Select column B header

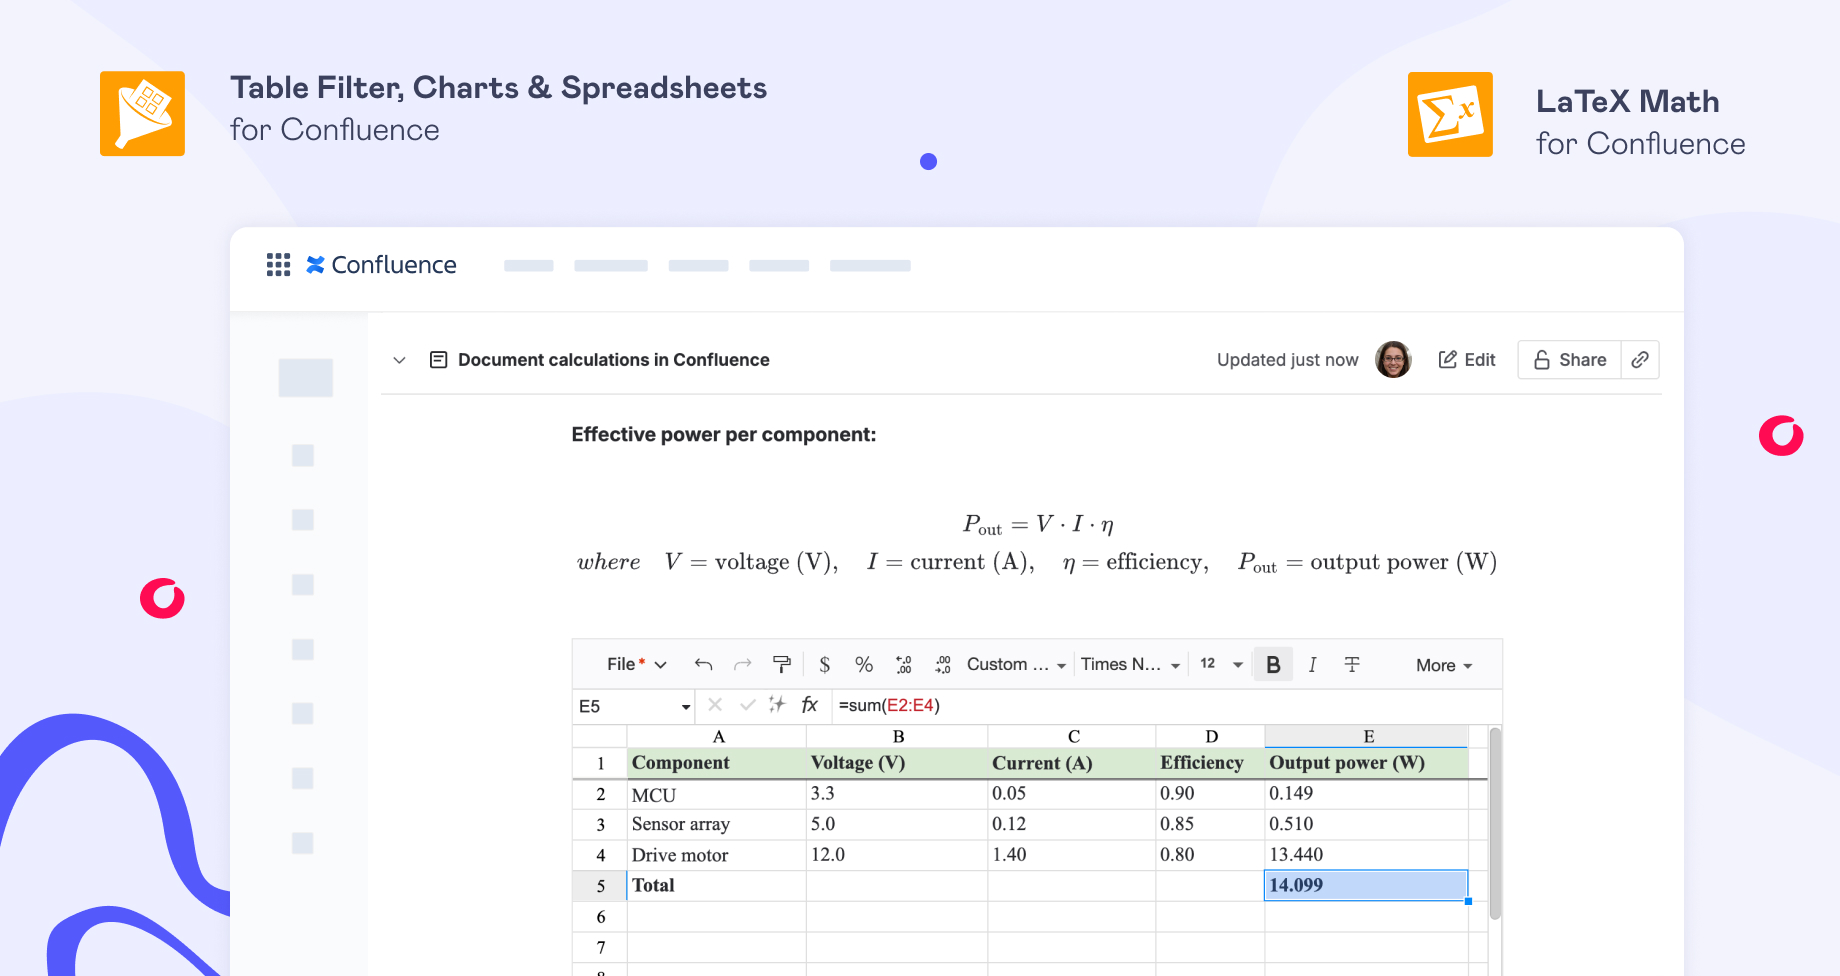pos(897,737)
